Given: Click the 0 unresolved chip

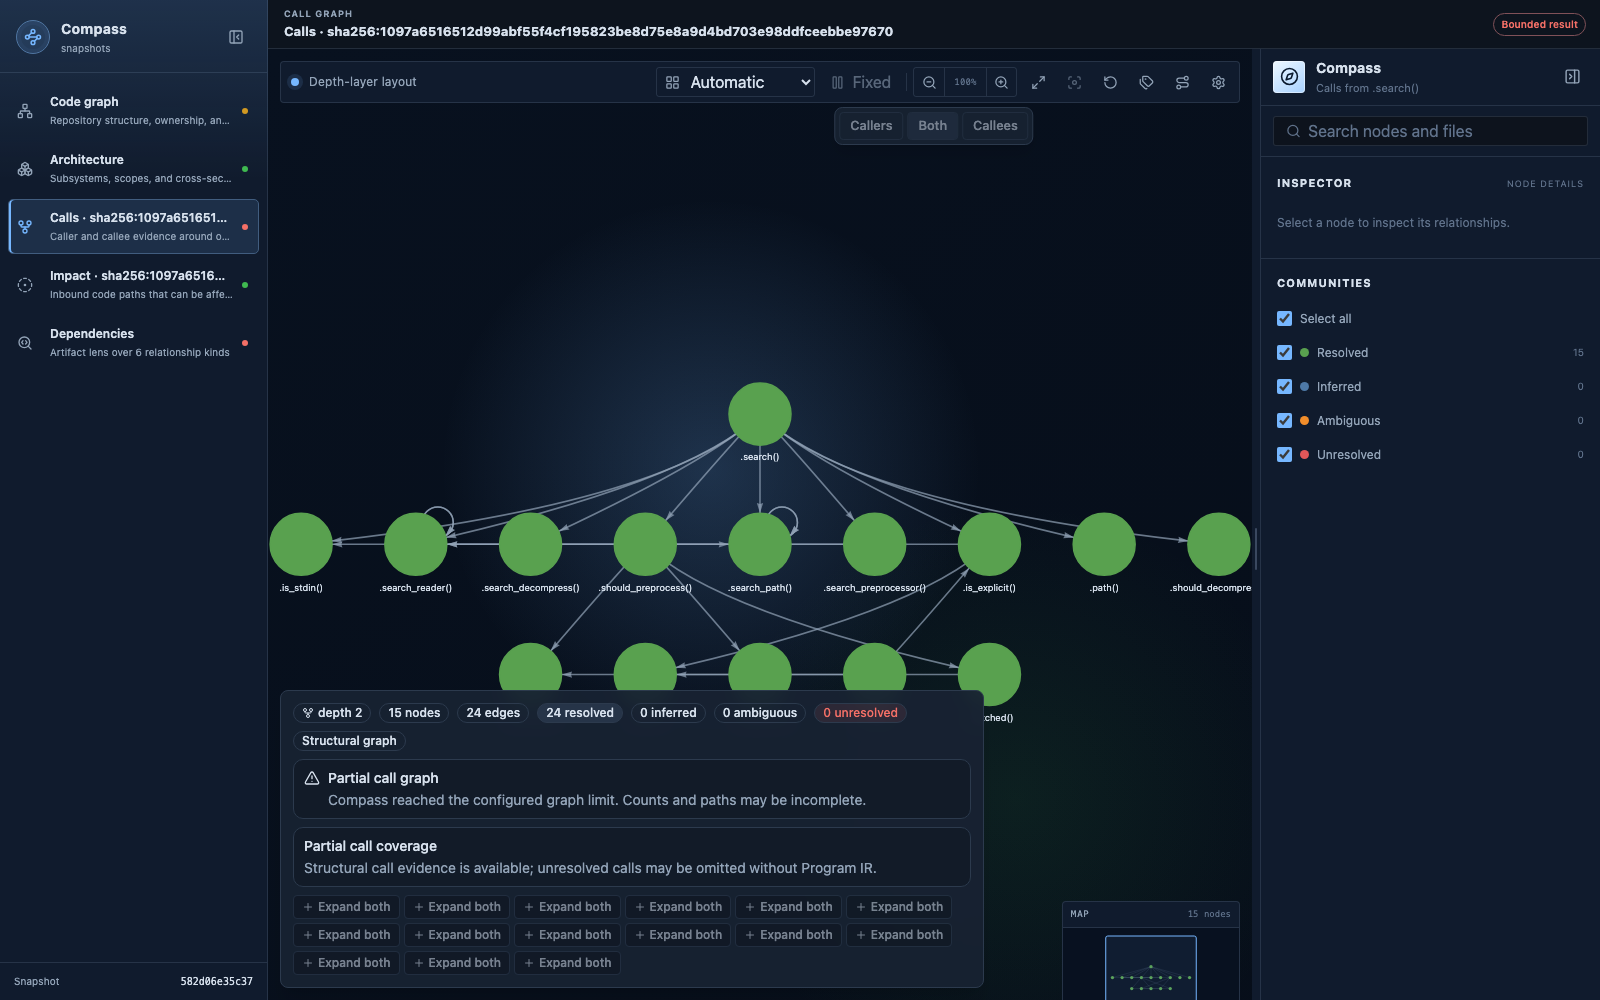Looking at the screenshot, I should click(860, 713).
